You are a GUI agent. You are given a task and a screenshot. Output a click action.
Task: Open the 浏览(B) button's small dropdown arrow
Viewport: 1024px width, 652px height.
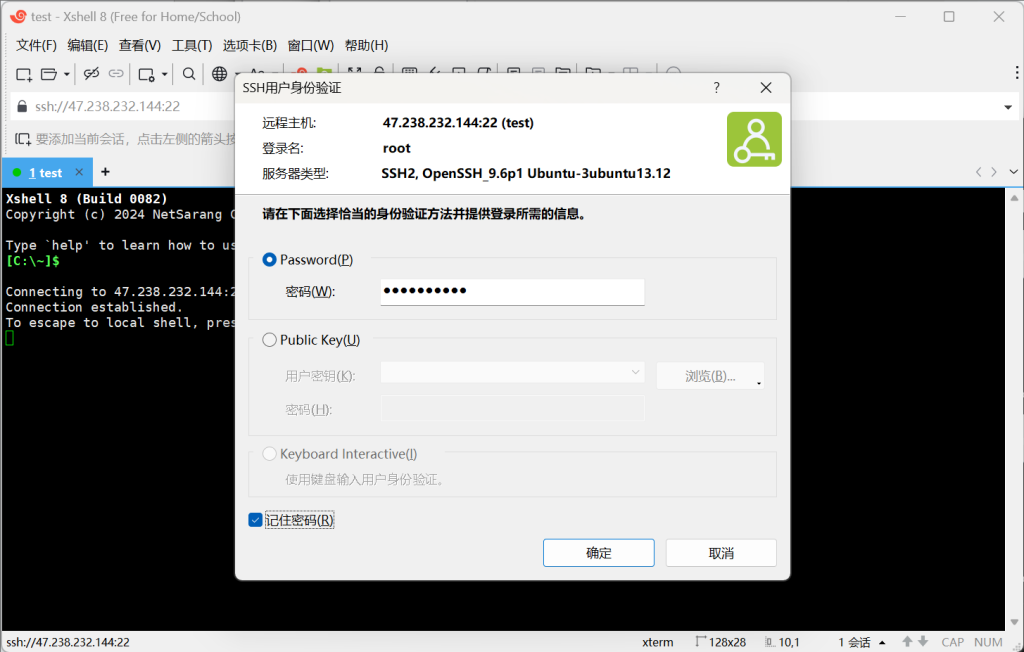pos(759,383)
